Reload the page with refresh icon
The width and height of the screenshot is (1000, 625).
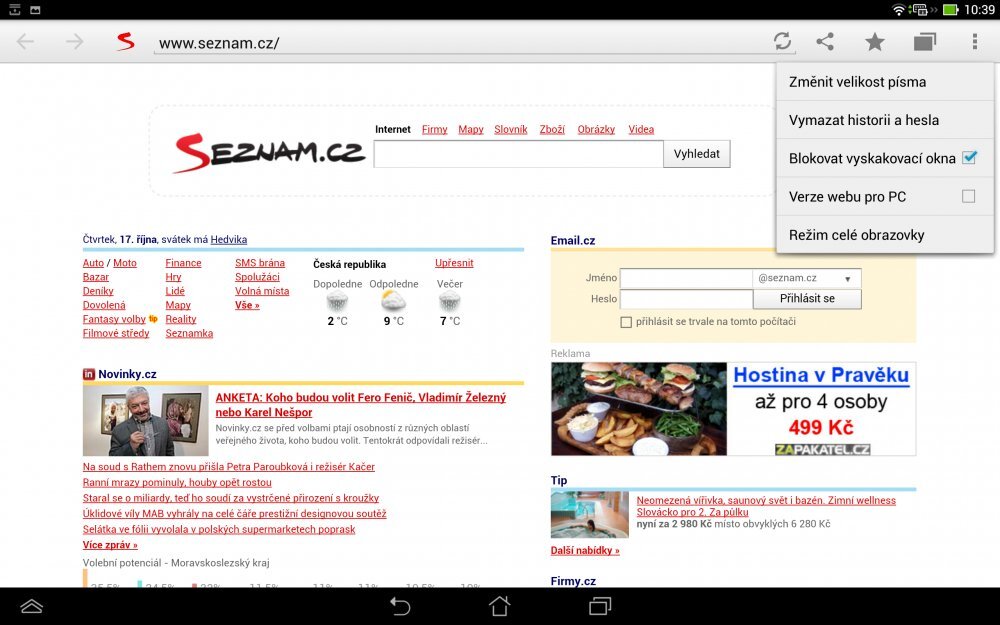(782, 42)
